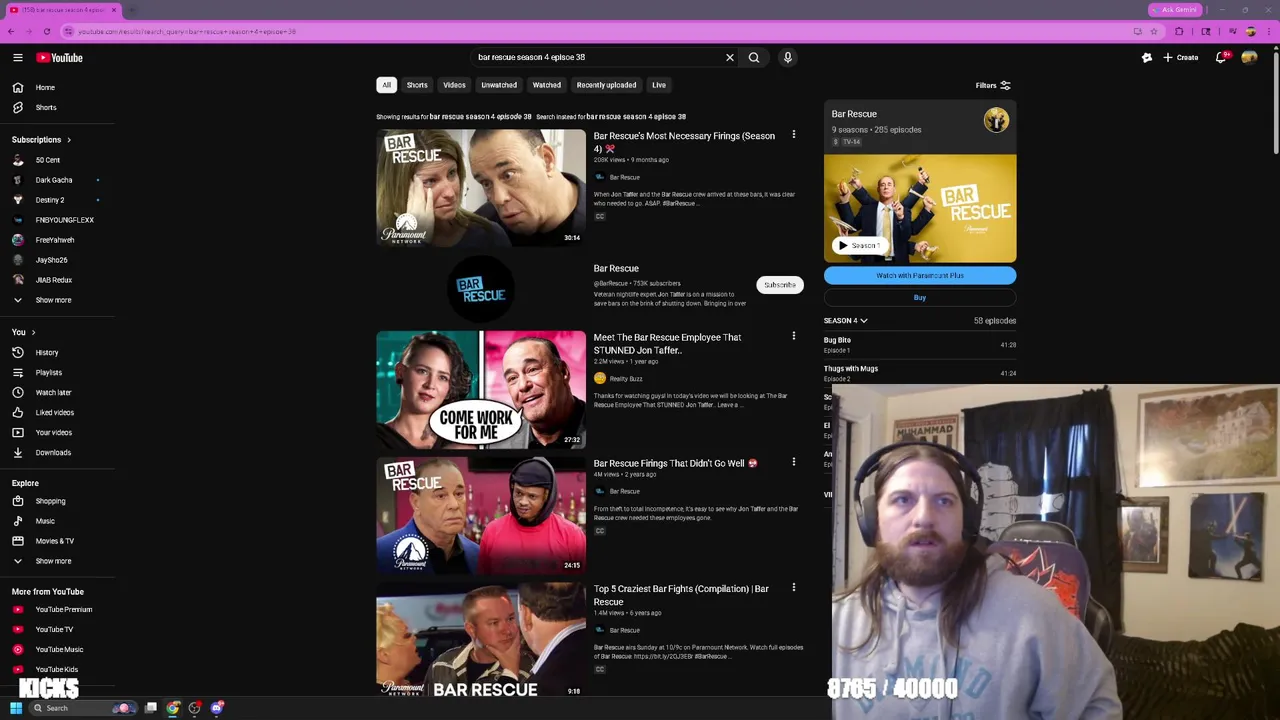
Task: Open Most Necessary Firings video thumbnail
Action: [x=481, y=188]
